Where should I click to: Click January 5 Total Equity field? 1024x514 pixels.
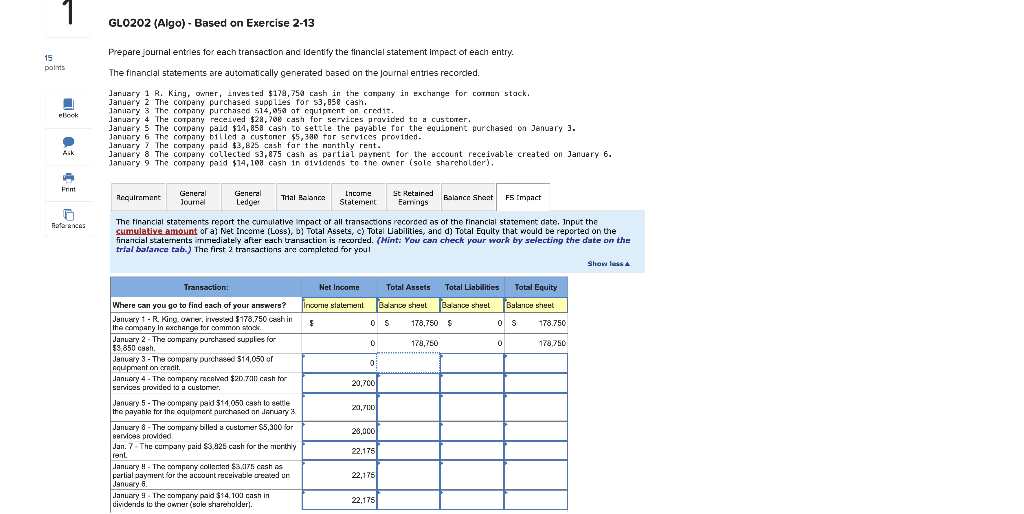[x=536, y=407]
